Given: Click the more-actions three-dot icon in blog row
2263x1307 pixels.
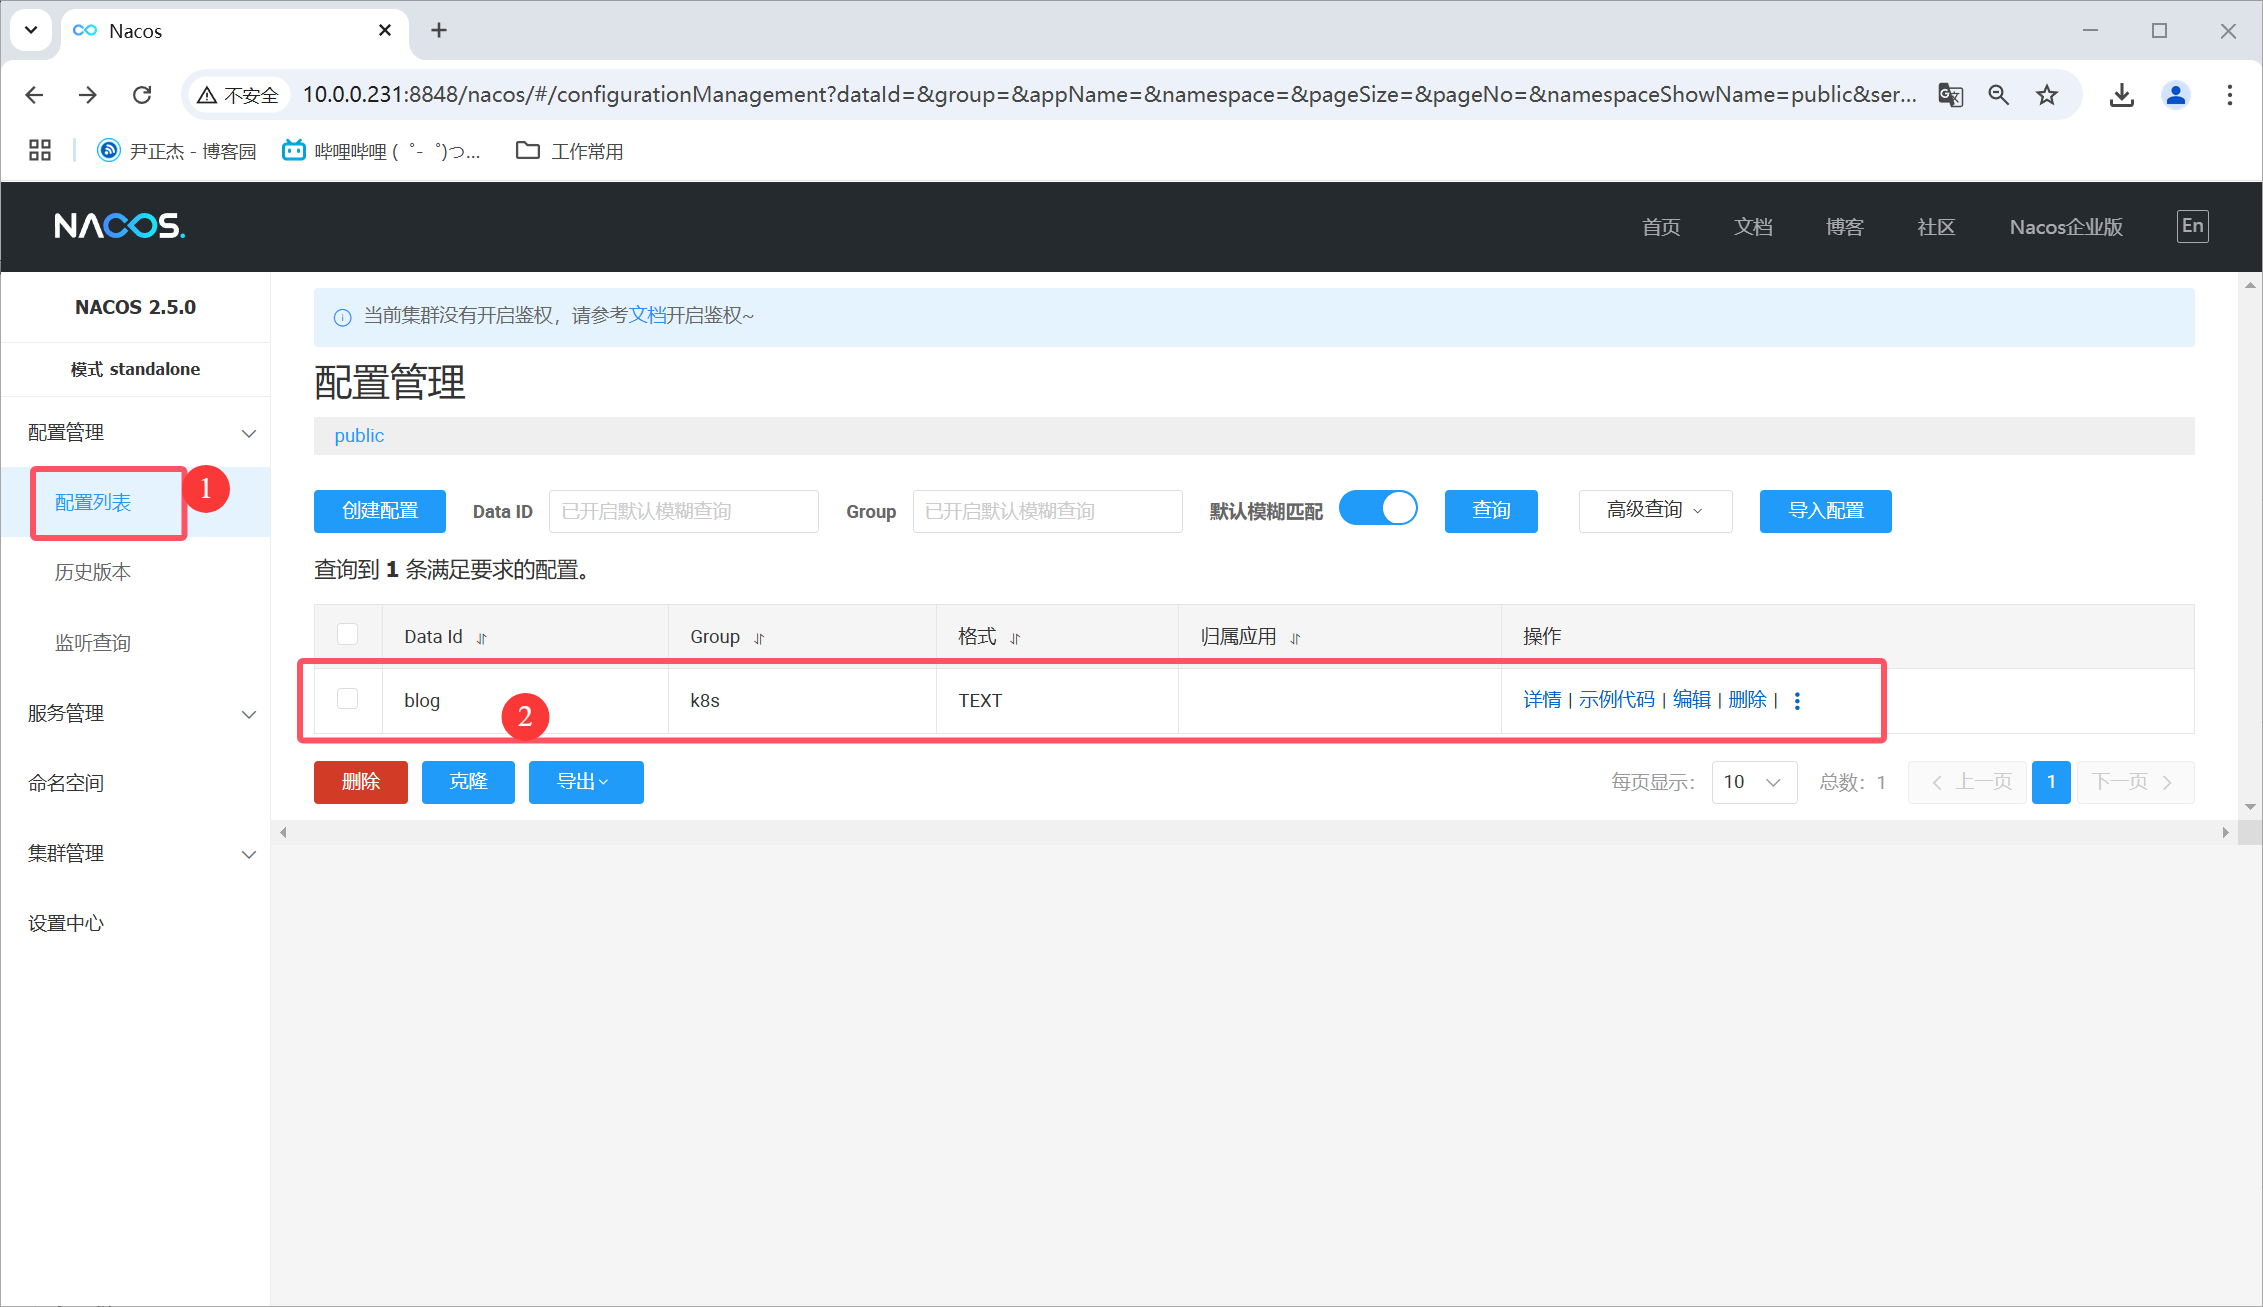Looking at the screenshot, I should click(x=1797, y=701).
